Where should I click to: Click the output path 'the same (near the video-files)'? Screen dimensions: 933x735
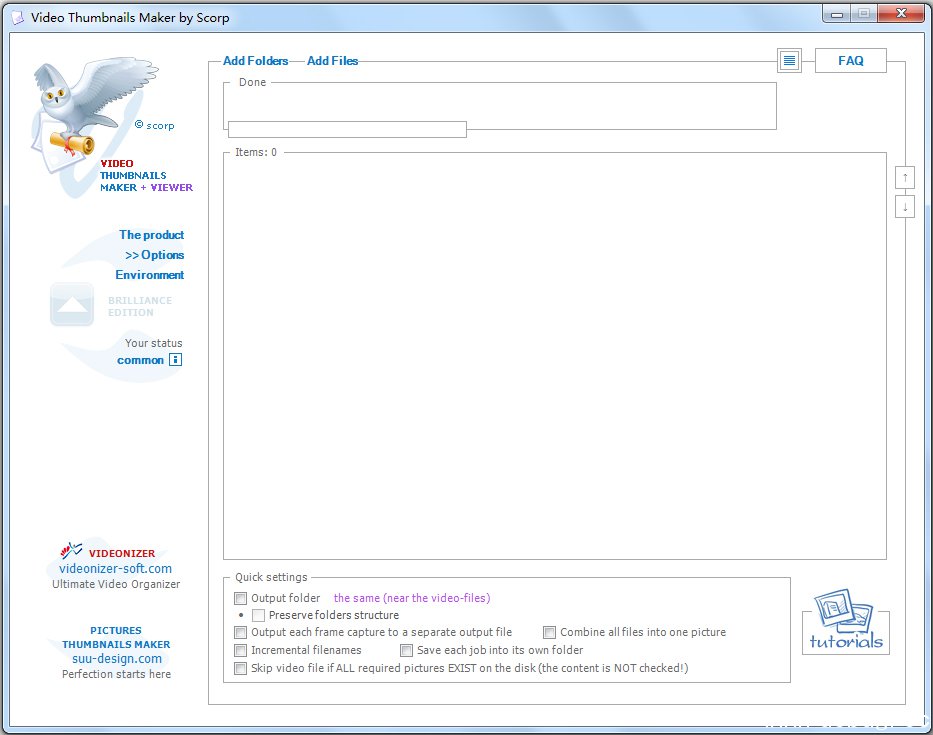click(x=411, y=598)
